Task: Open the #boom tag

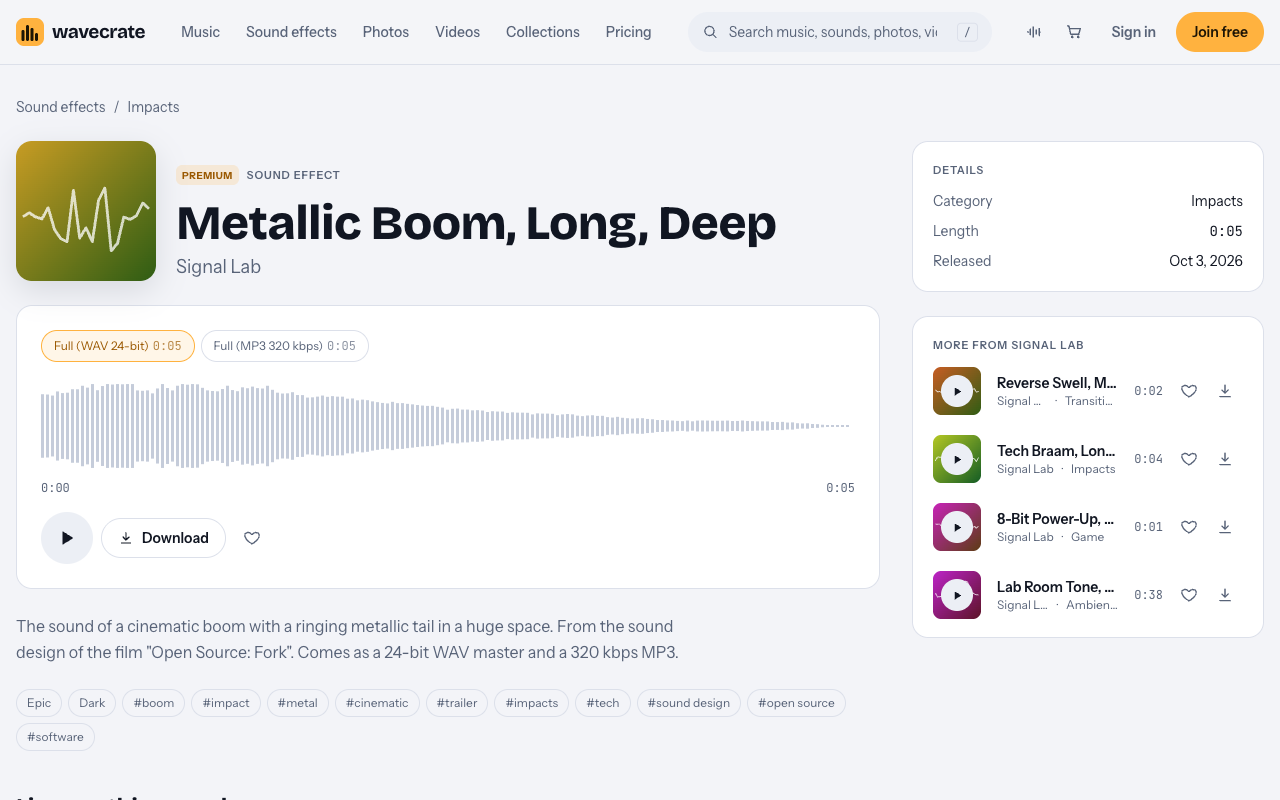Action: click(154, 703)
